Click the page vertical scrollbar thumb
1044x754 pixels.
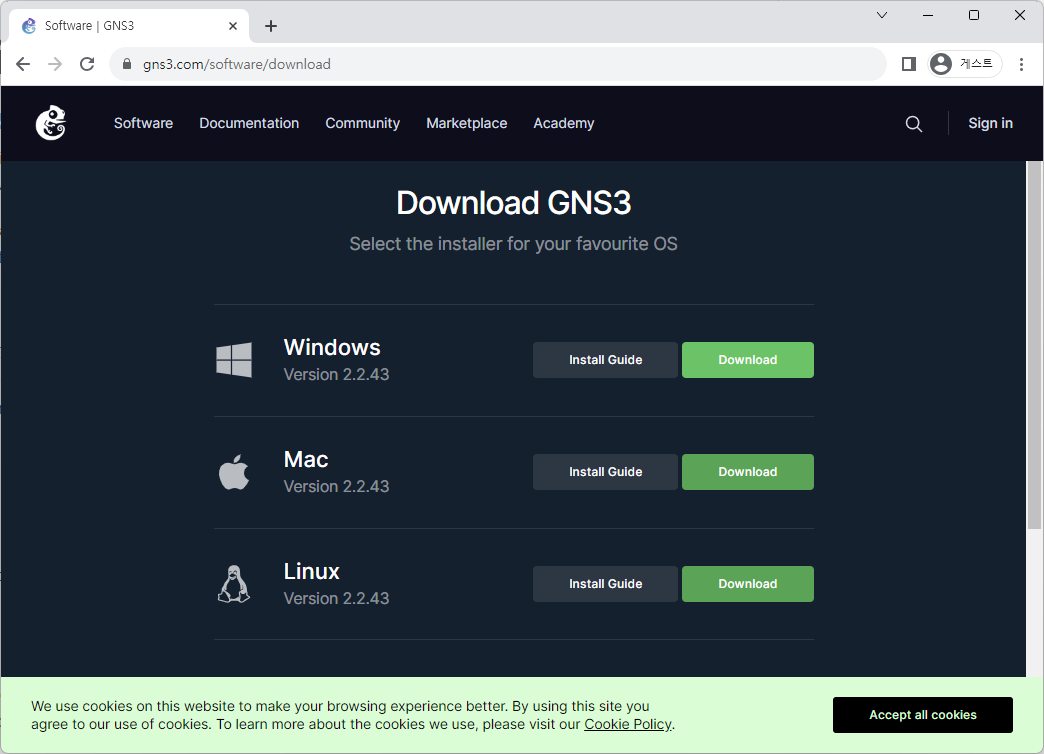[1035, 345]
